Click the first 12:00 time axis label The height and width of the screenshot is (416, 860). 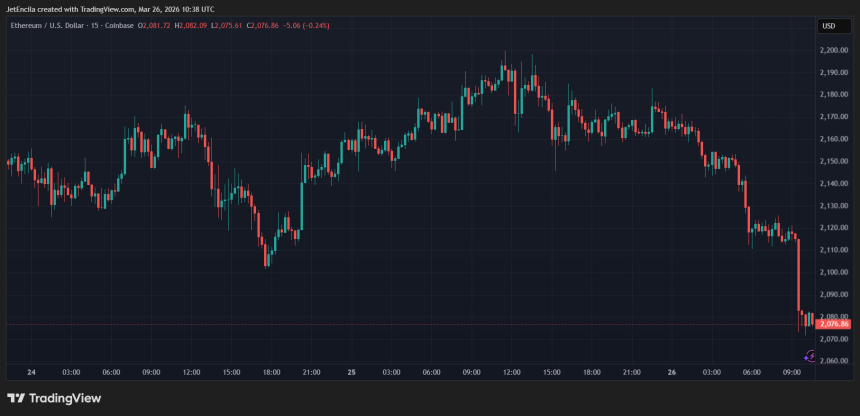pyautogui.click(x=191, y=372)
